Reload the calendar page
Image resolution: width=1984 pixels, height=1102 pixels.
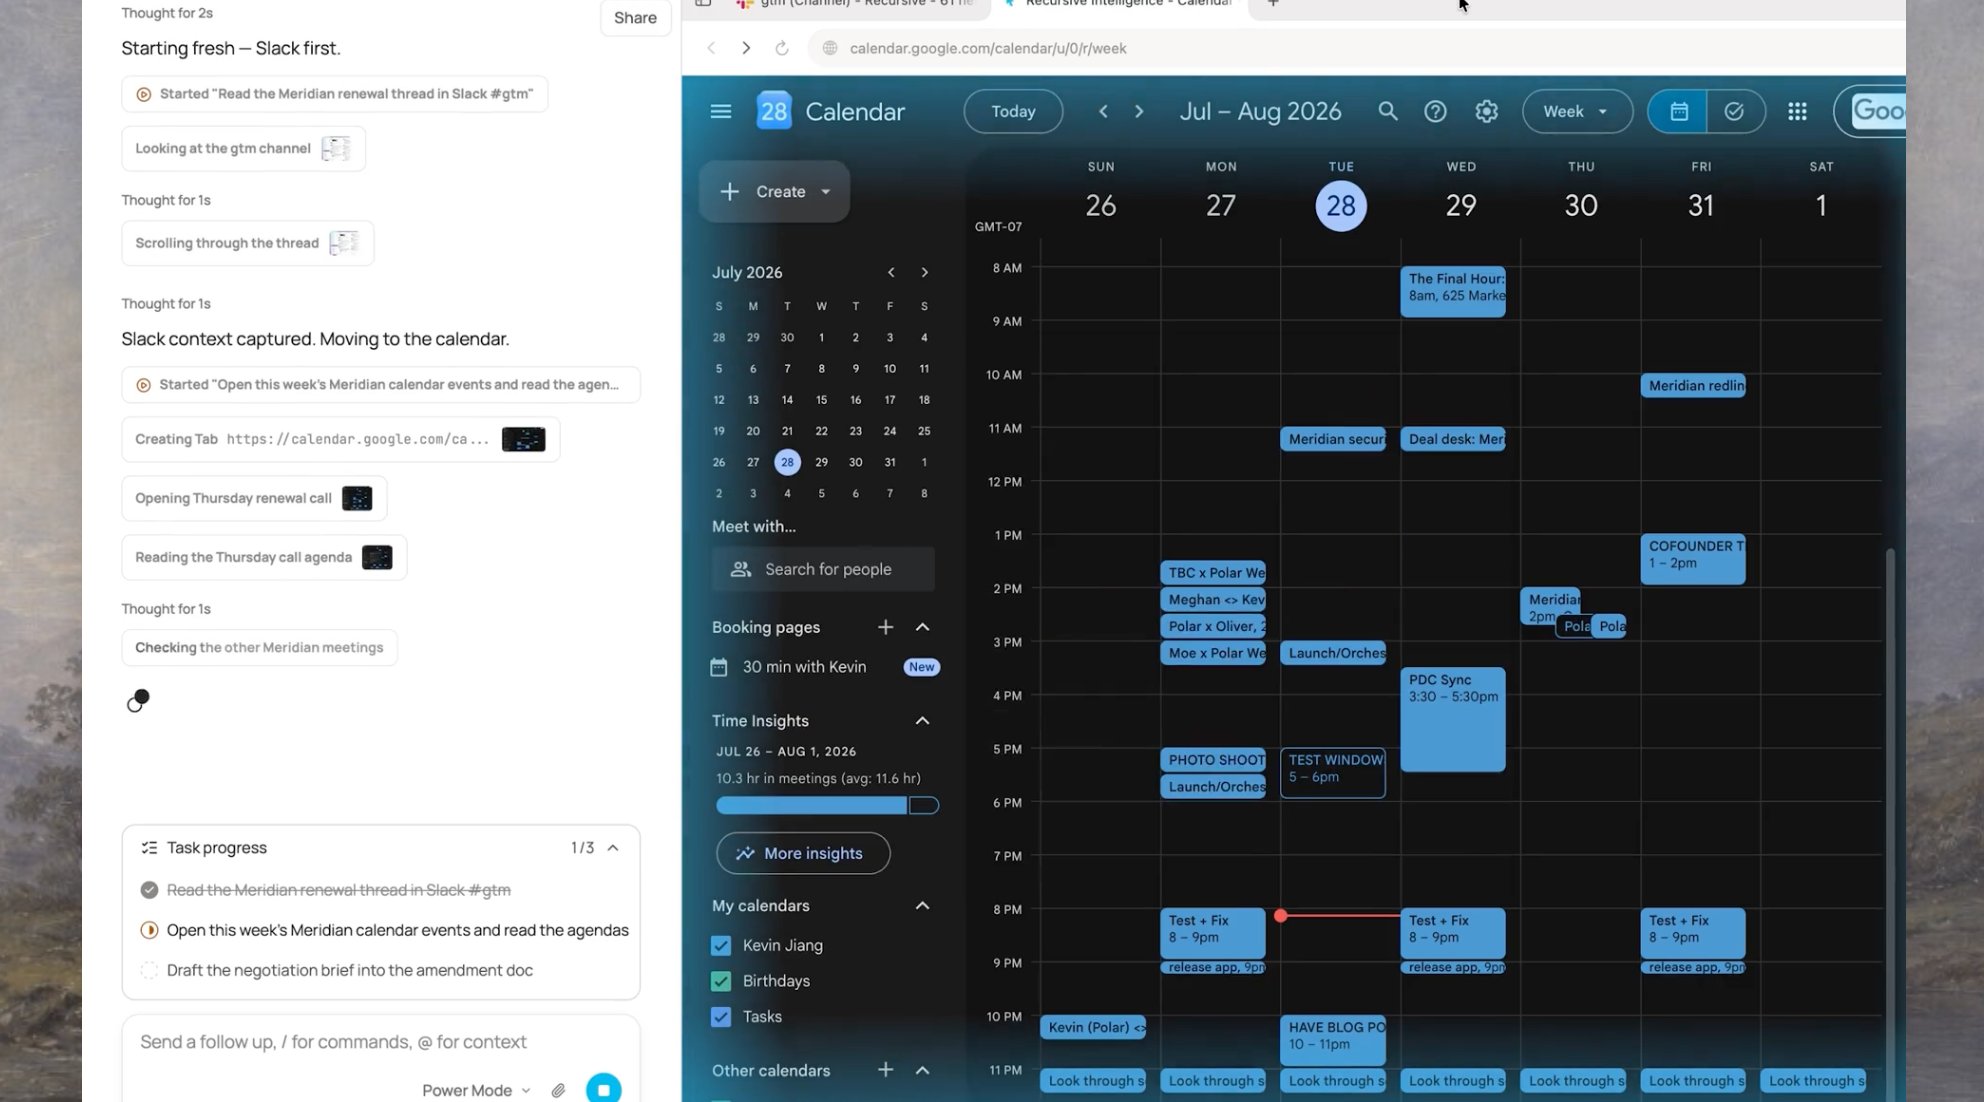coord(782,48)
